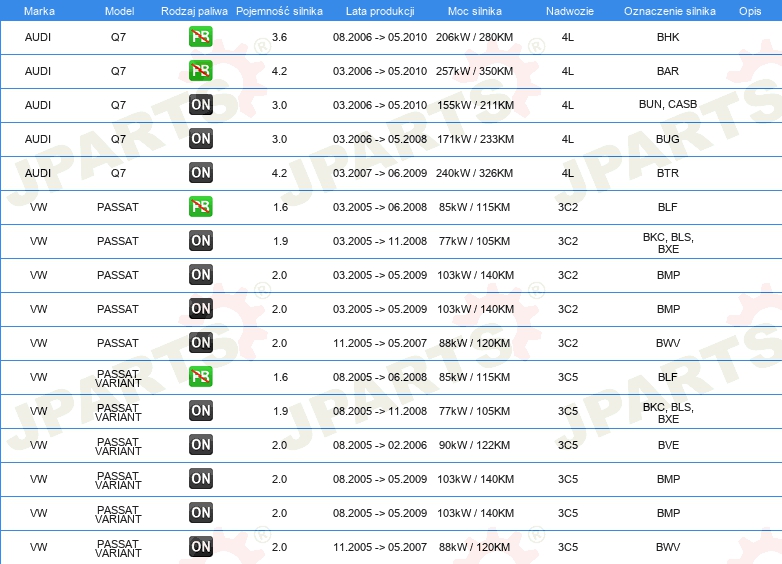This screenshot has height=564, width=782.
Task: Select the engine code BTR cell
Action: pyautogui.click(x=668, y=173)
